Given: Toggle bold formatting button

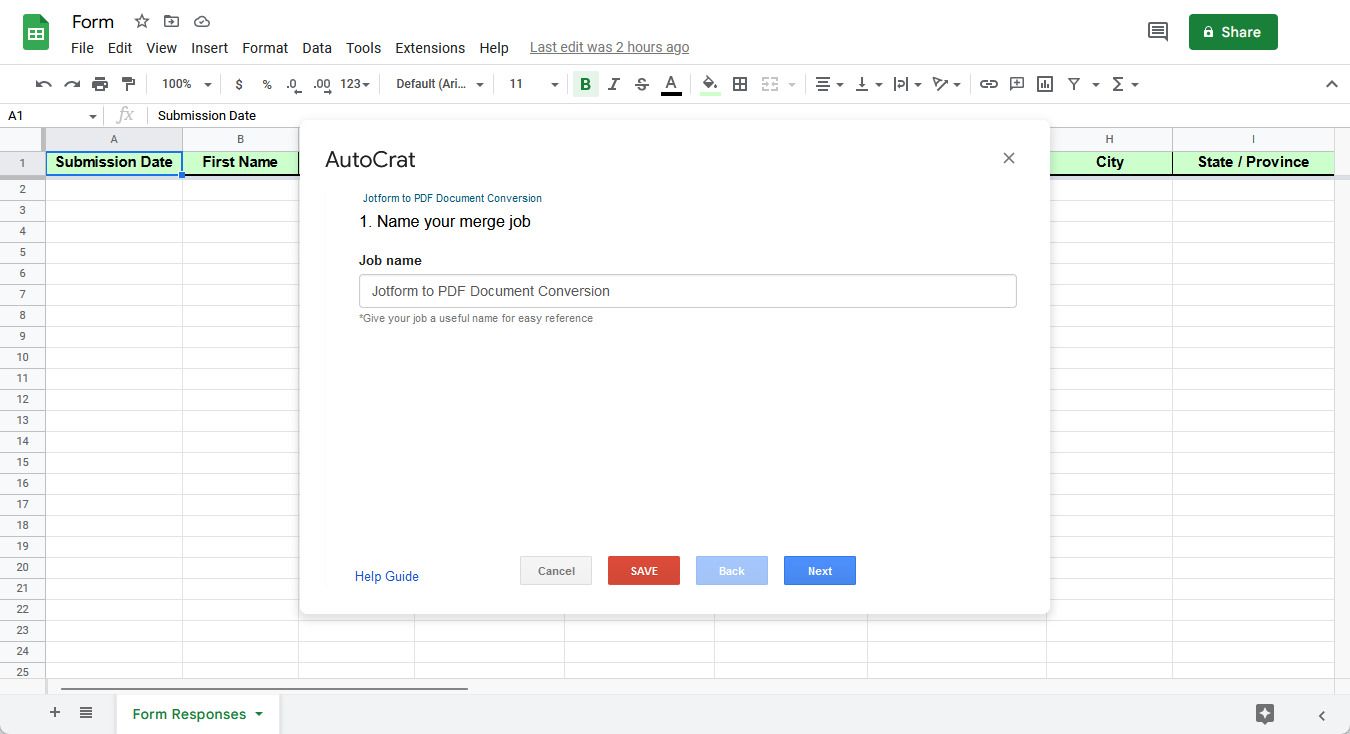Looking at the screenshot, I should [x=585, y=84].
